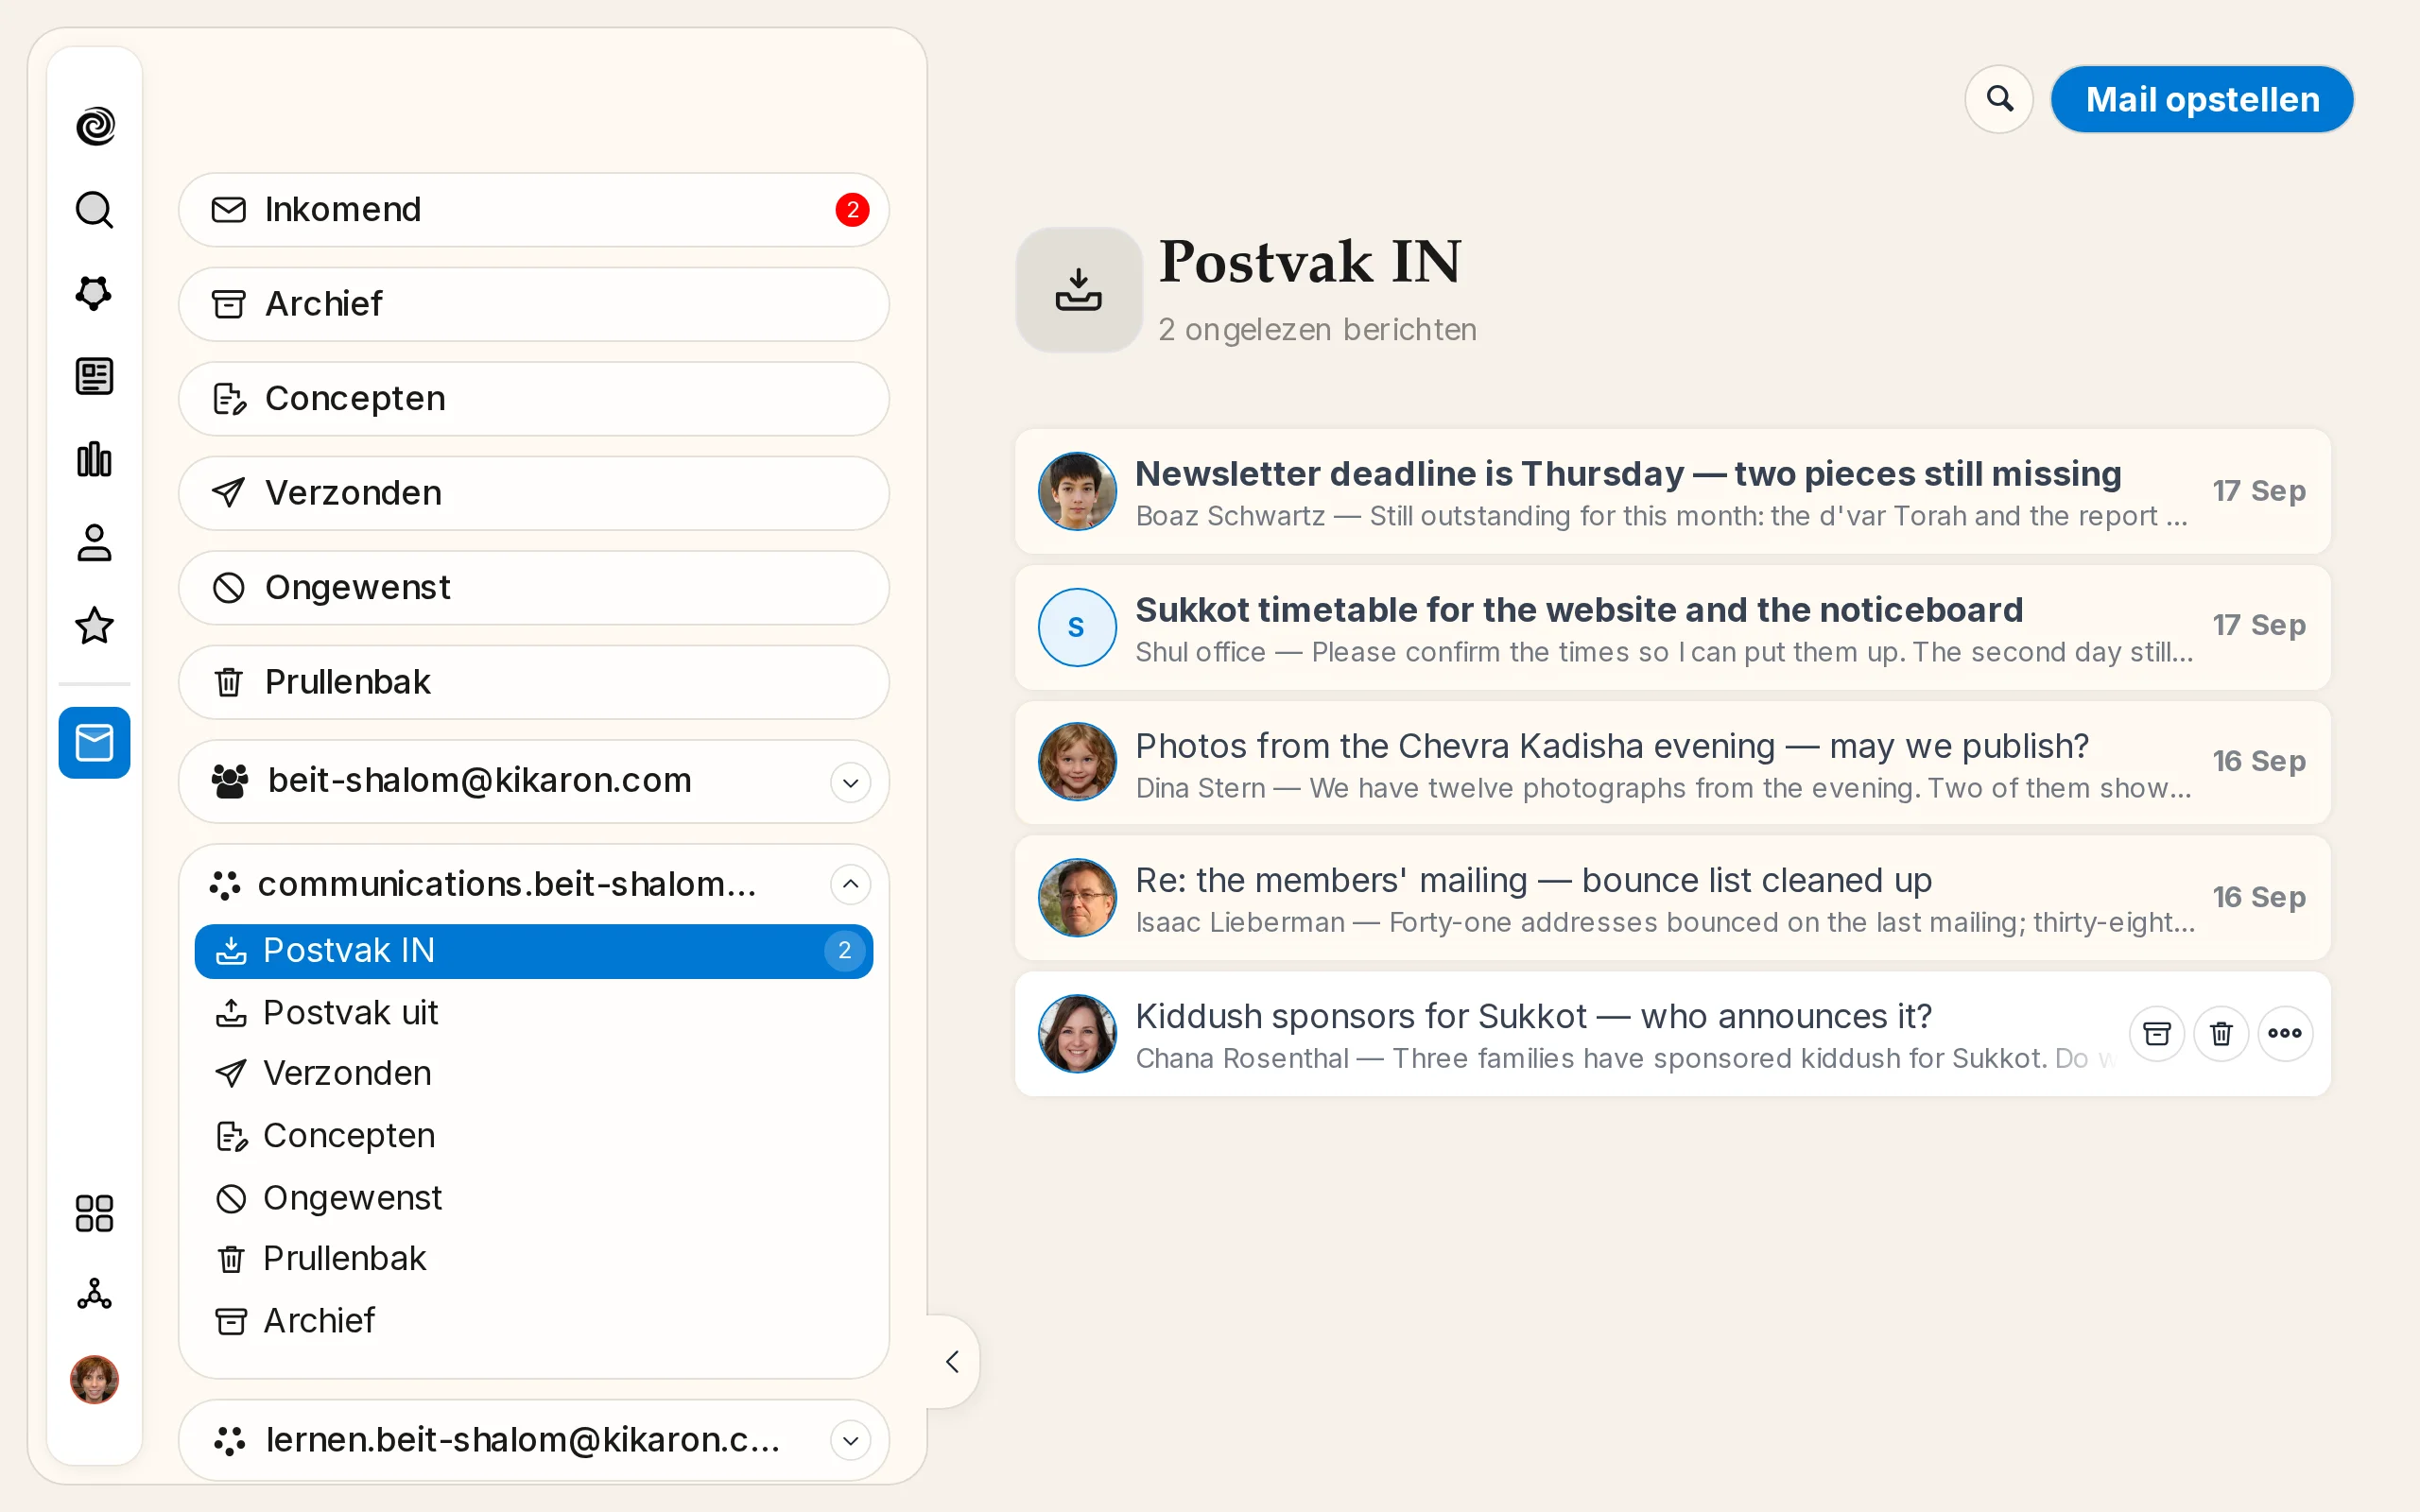The height and width of the screenshot is (1512, 2420).
Task: Open the sidebar search magnifier icon
Action: (x=95, y=210)
